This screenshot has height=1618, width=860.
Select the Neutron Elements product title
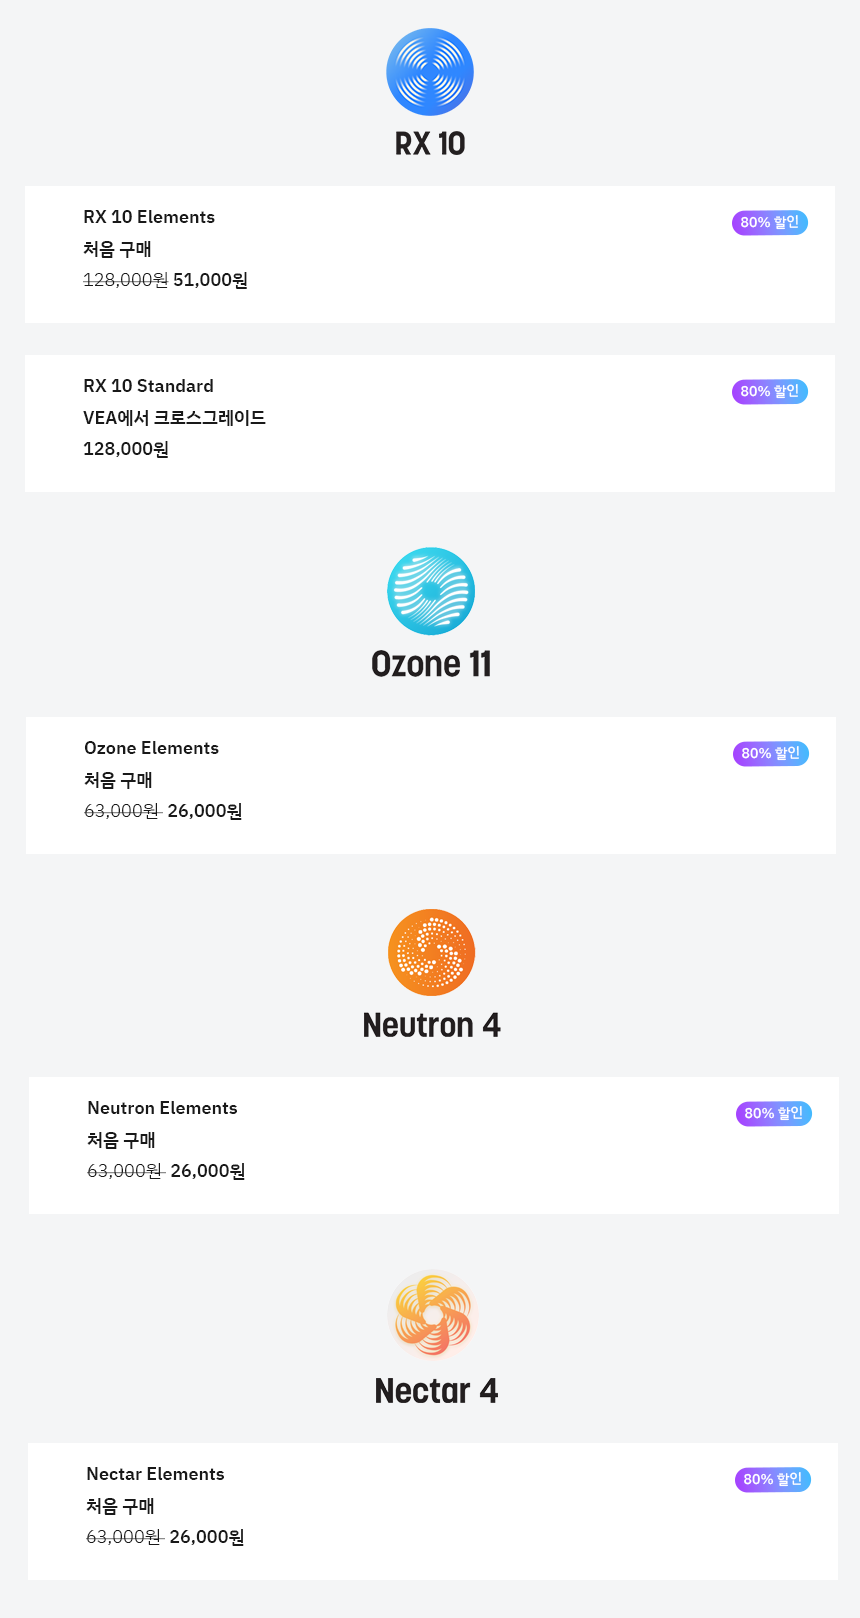coord(162,1108)
